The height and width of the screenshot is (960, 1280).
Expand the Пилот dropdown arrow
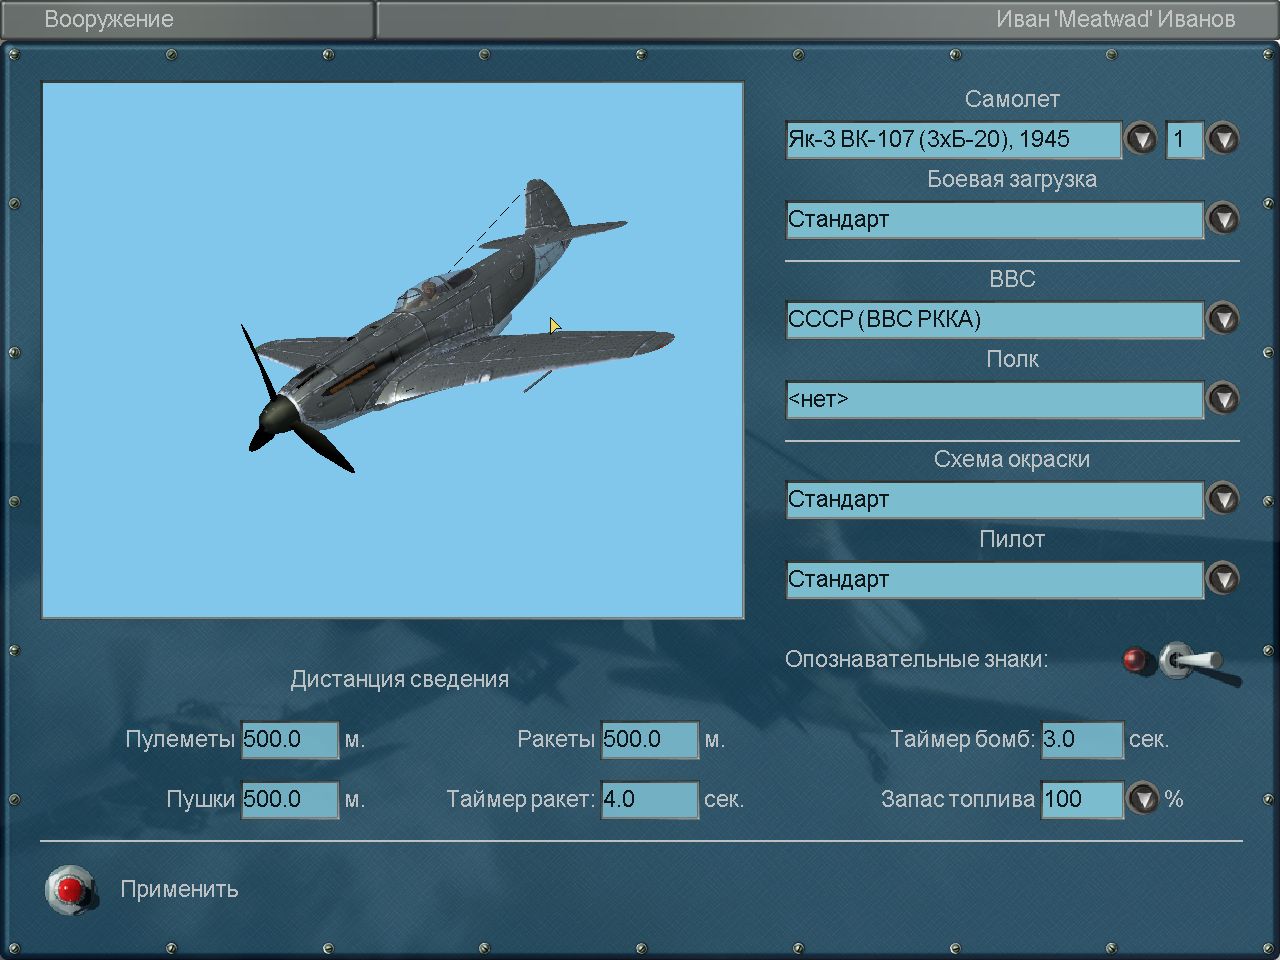pos(1223,579)
